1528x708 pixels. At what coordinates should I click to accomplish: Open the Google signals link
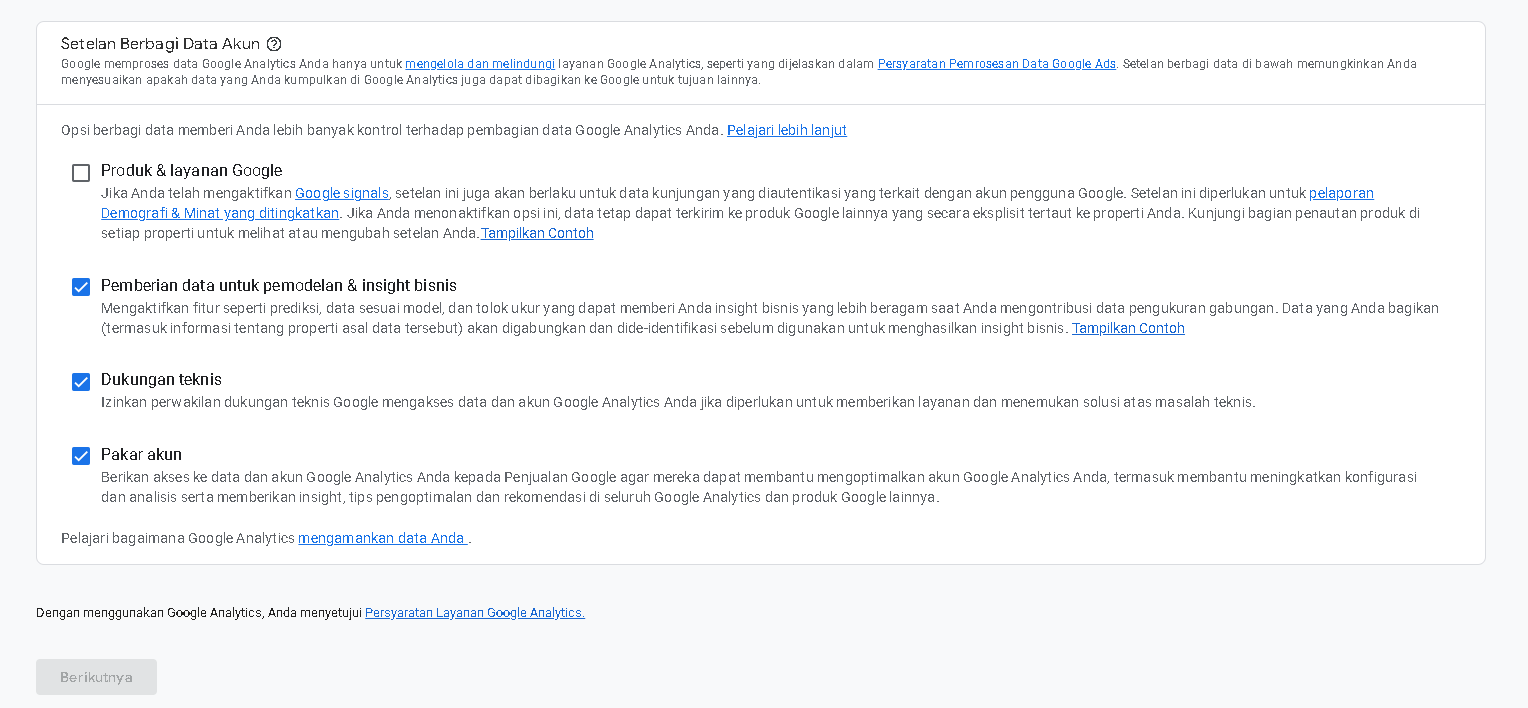(342, 193)
